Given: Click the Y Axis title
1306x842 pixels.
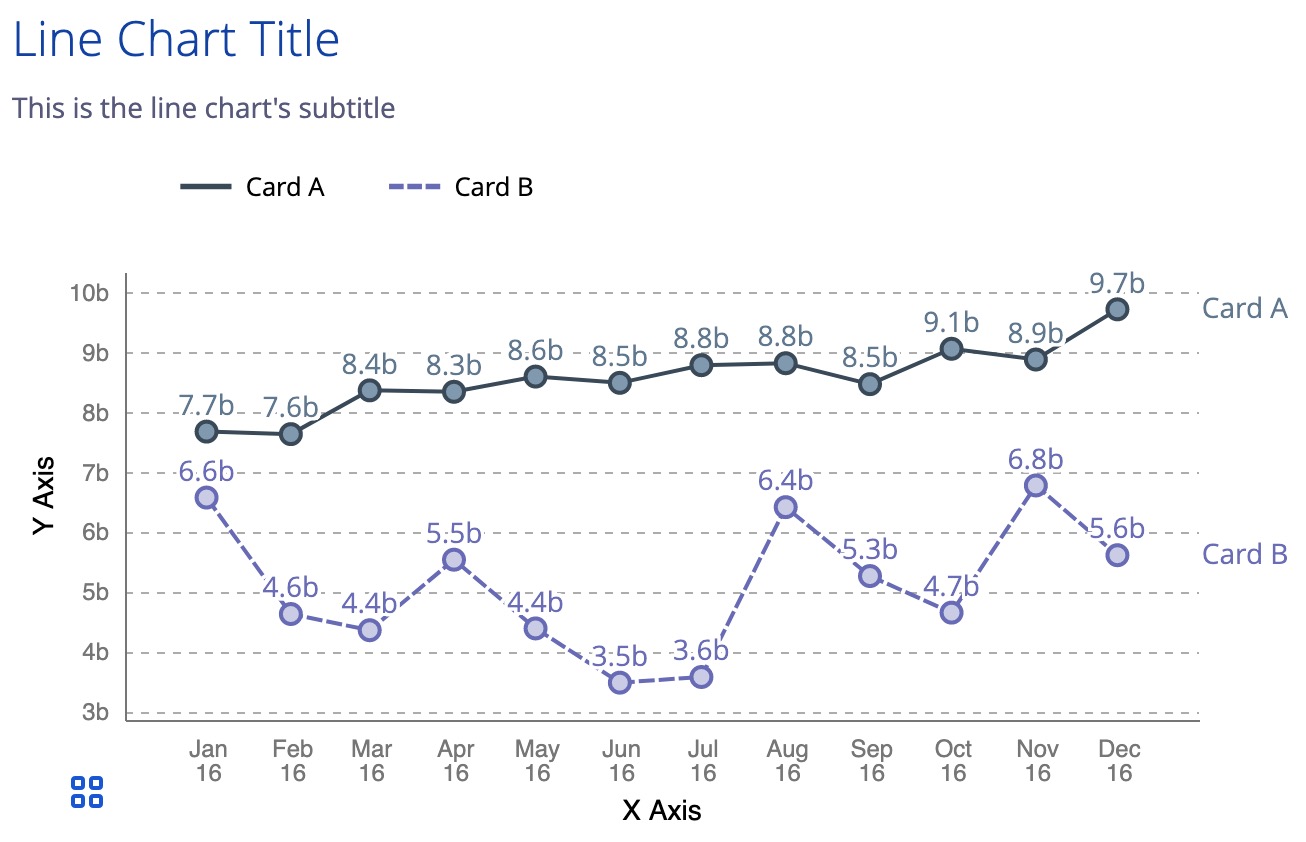Looking at the screenshot, I should coord(43,496).
